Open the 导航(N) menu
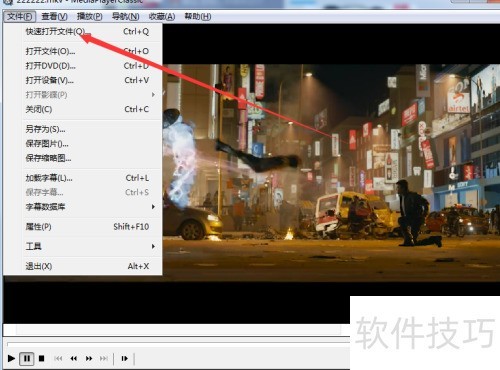The height and width of the screenshot is (370, 500). (125, 16)
